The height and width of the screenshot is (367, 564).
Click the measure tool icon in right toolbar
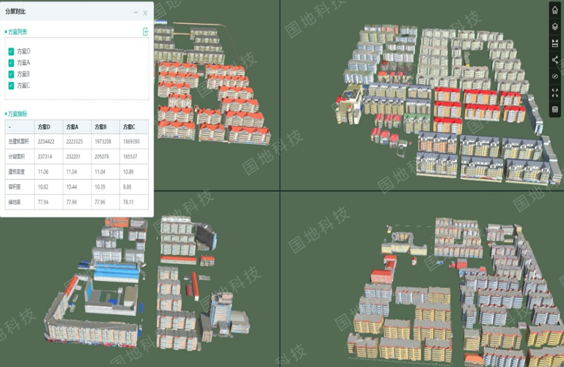coord(555,43)
